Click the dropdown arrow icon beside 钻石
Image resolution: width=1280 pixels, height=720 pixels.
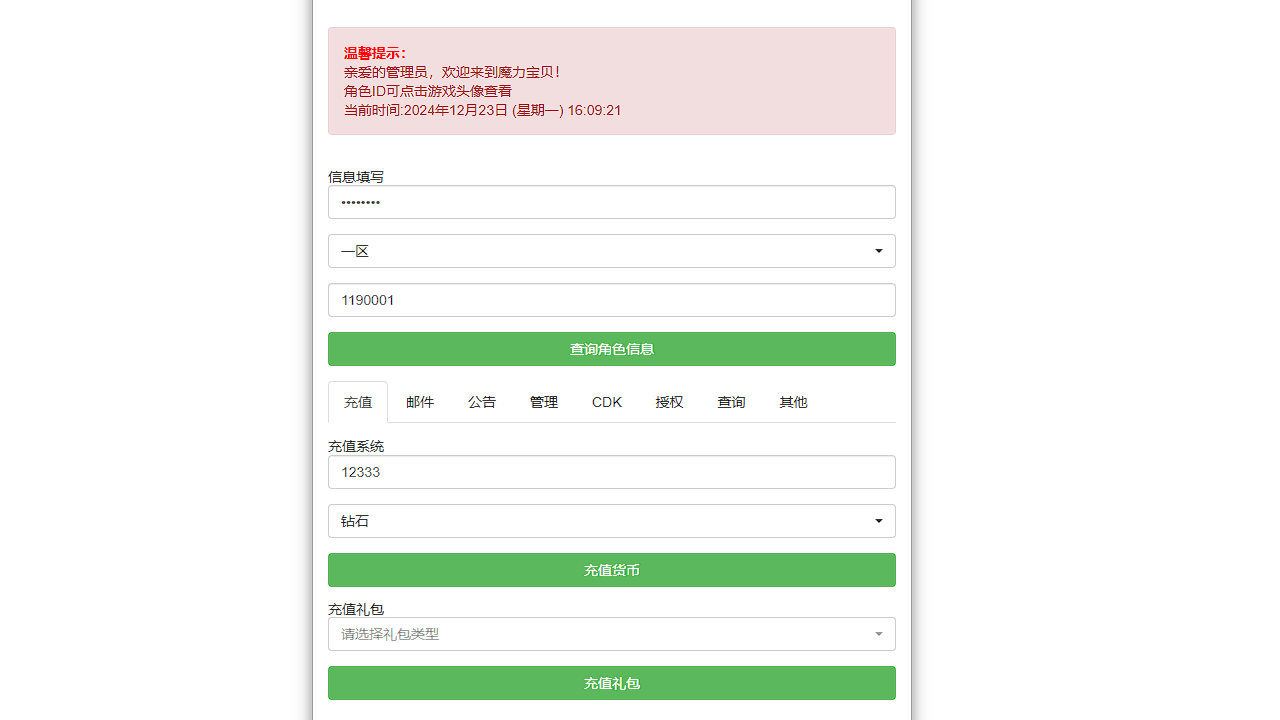click(x=878, y=521)
